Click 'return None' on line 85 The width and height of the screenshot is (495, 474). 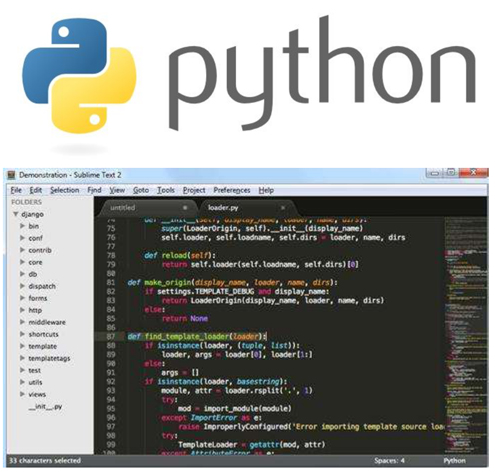pyautogui.click(x=185, y=318)
